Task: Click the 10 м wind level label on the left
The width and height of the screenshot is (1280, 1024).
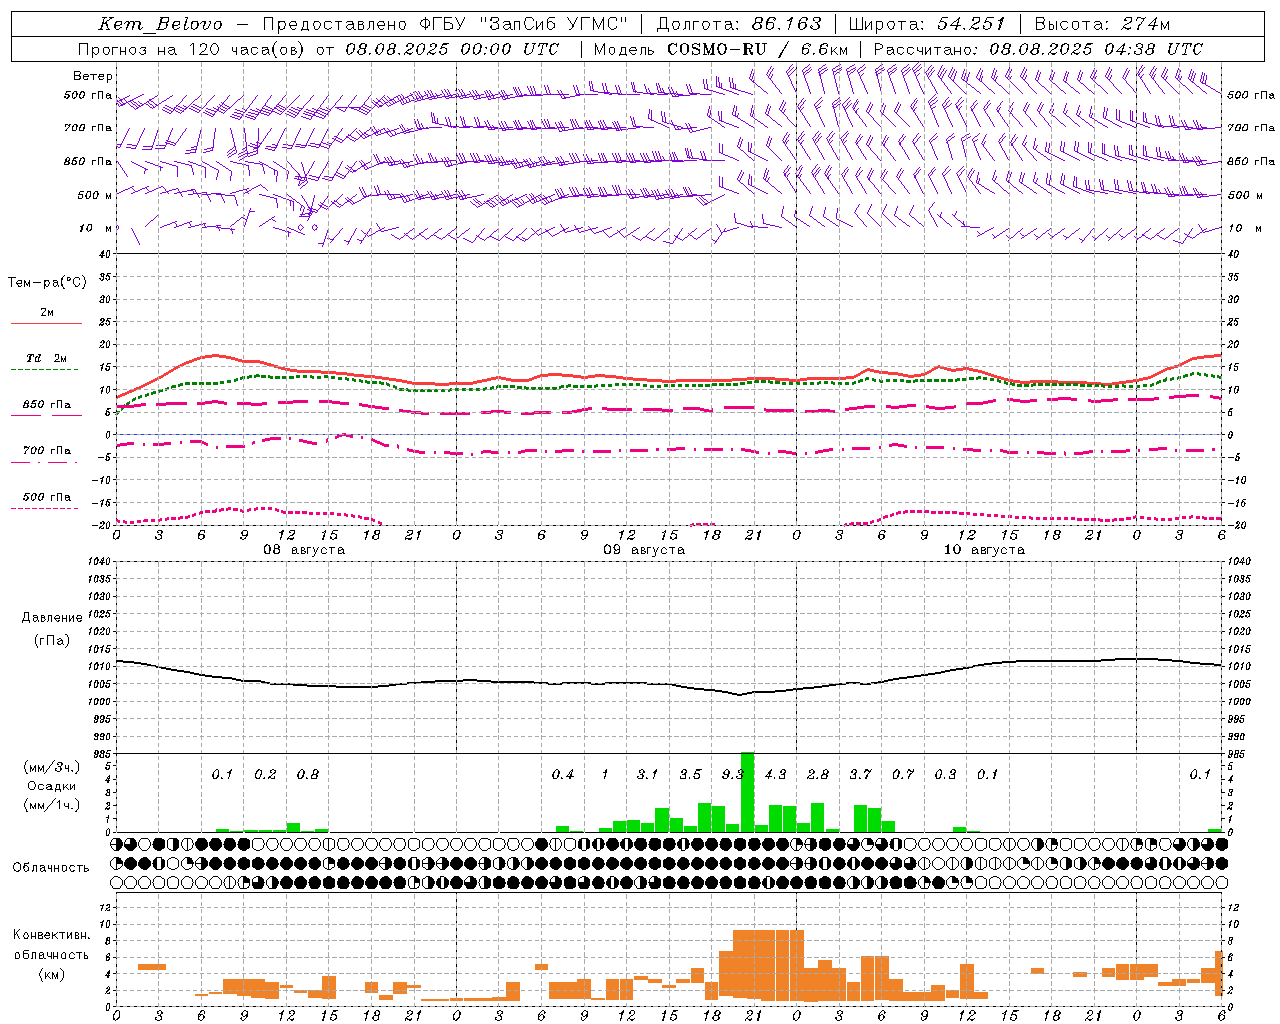Action: [x=96, y=228]
